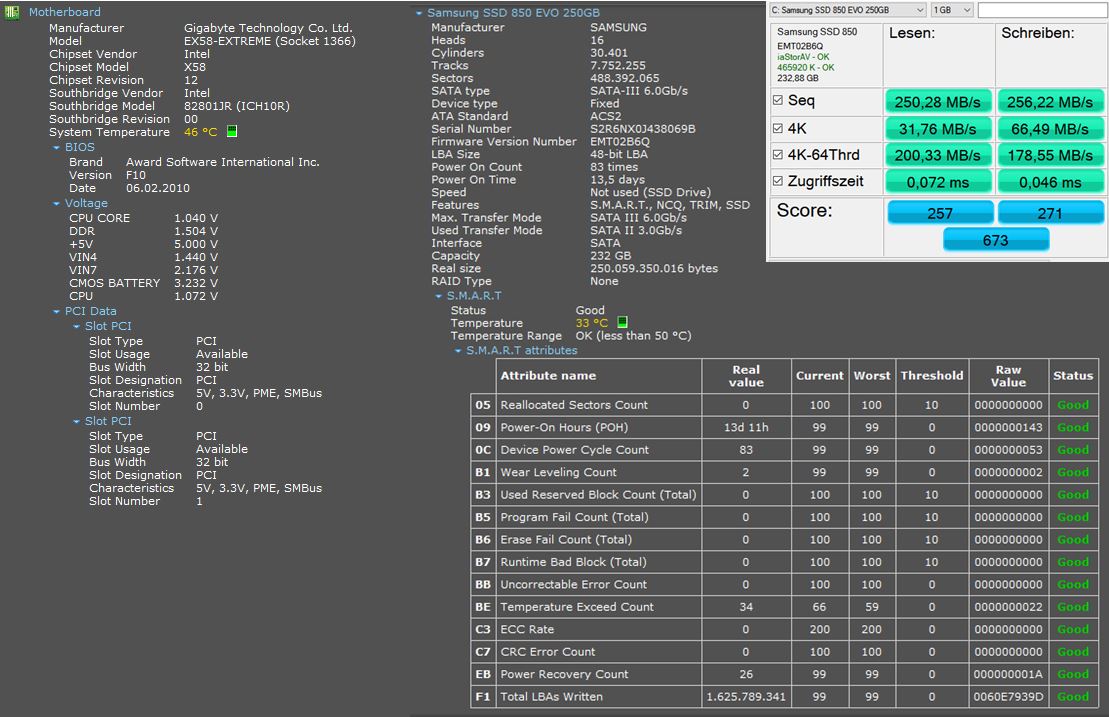Collapse the S.M.A.R.T section

tap(439, 296)
